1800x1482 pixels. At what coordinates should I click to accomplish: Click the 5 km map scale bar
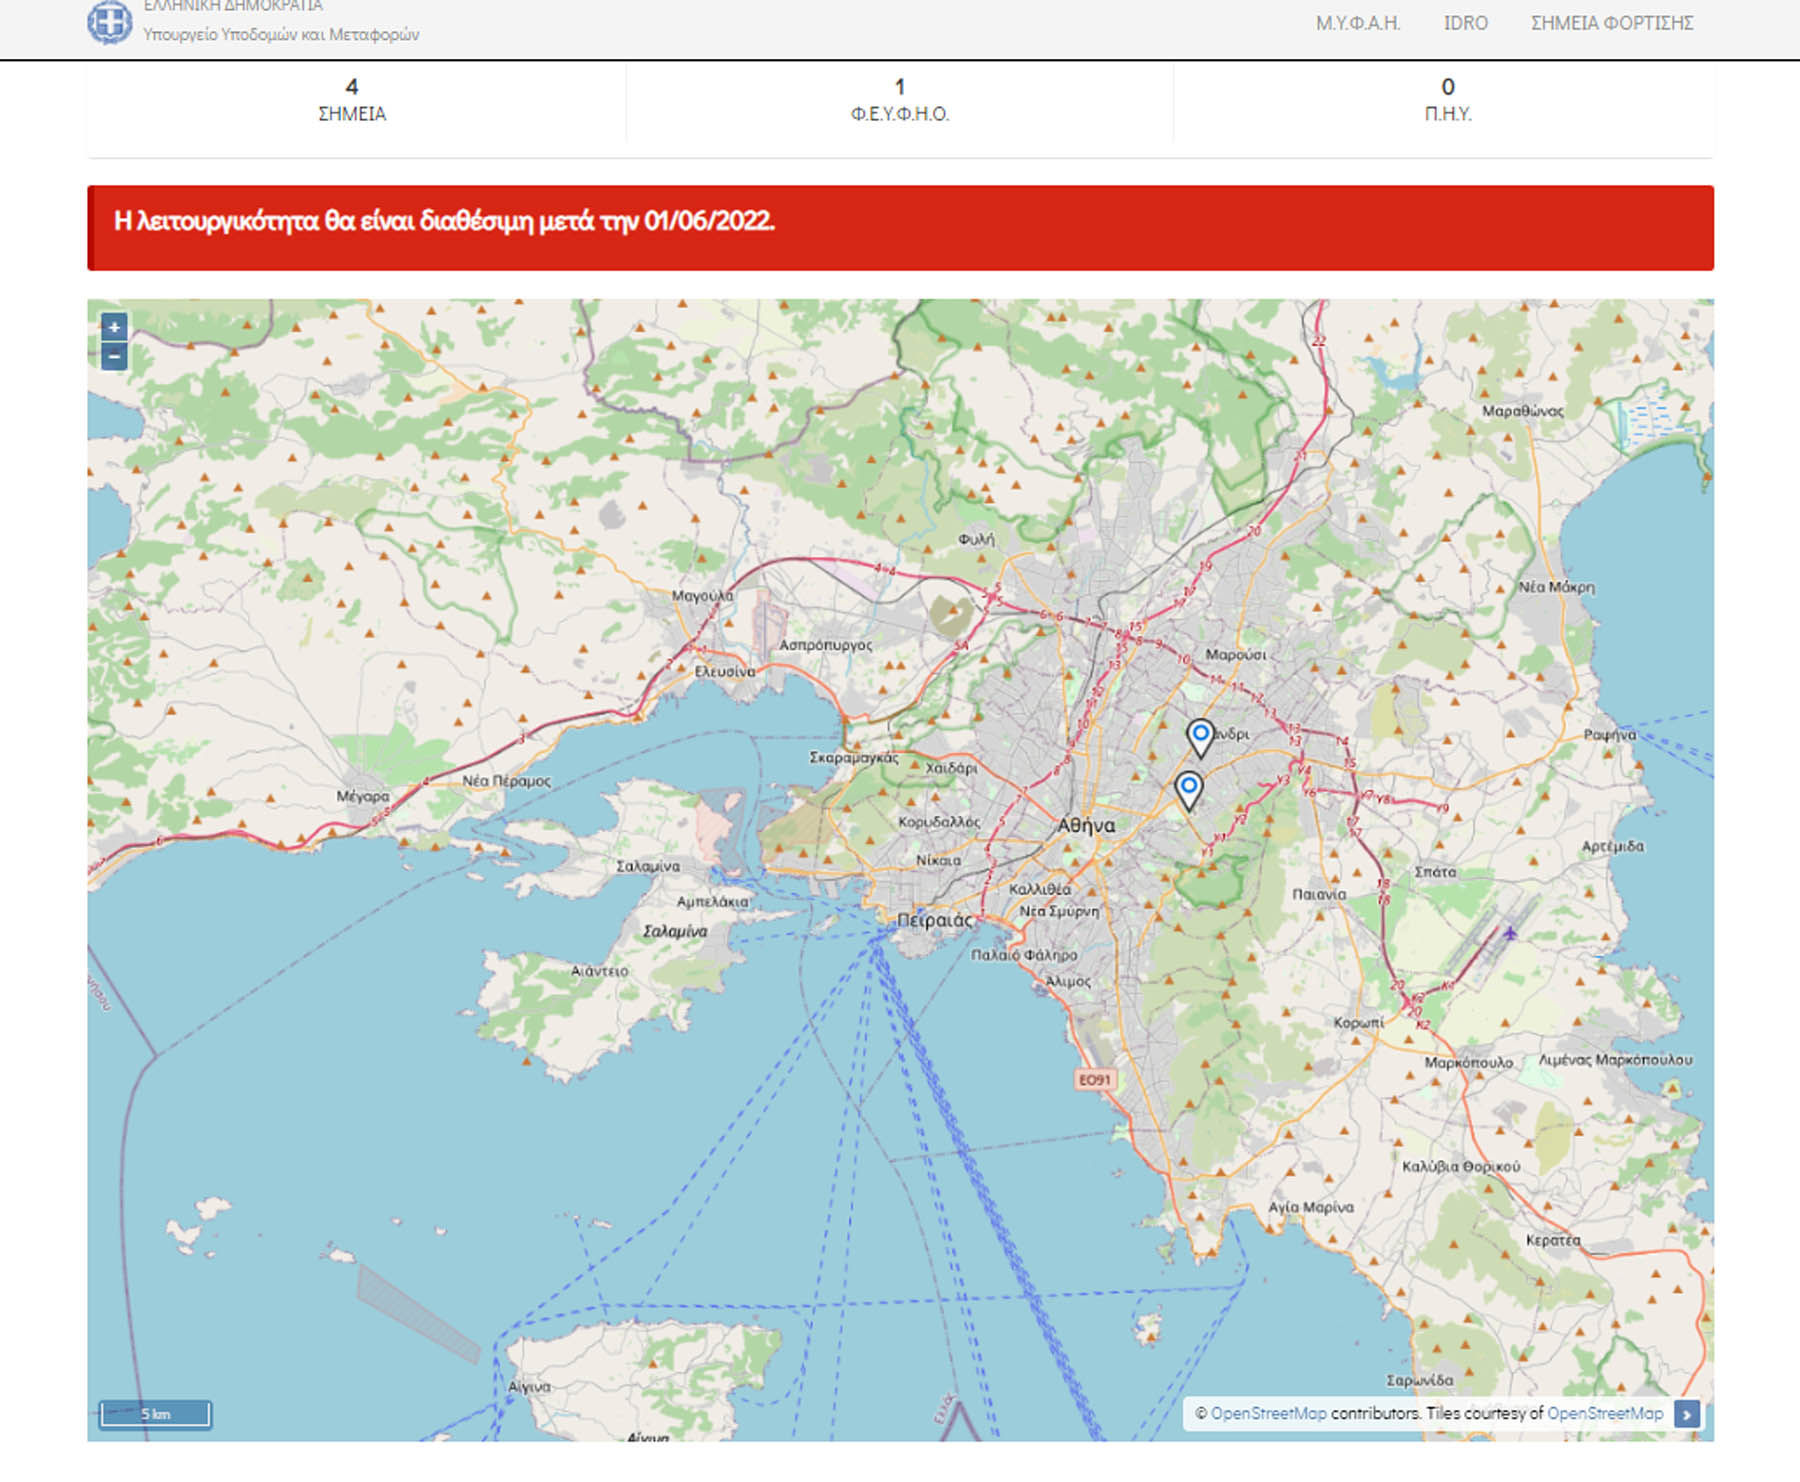click(155, 1414)
